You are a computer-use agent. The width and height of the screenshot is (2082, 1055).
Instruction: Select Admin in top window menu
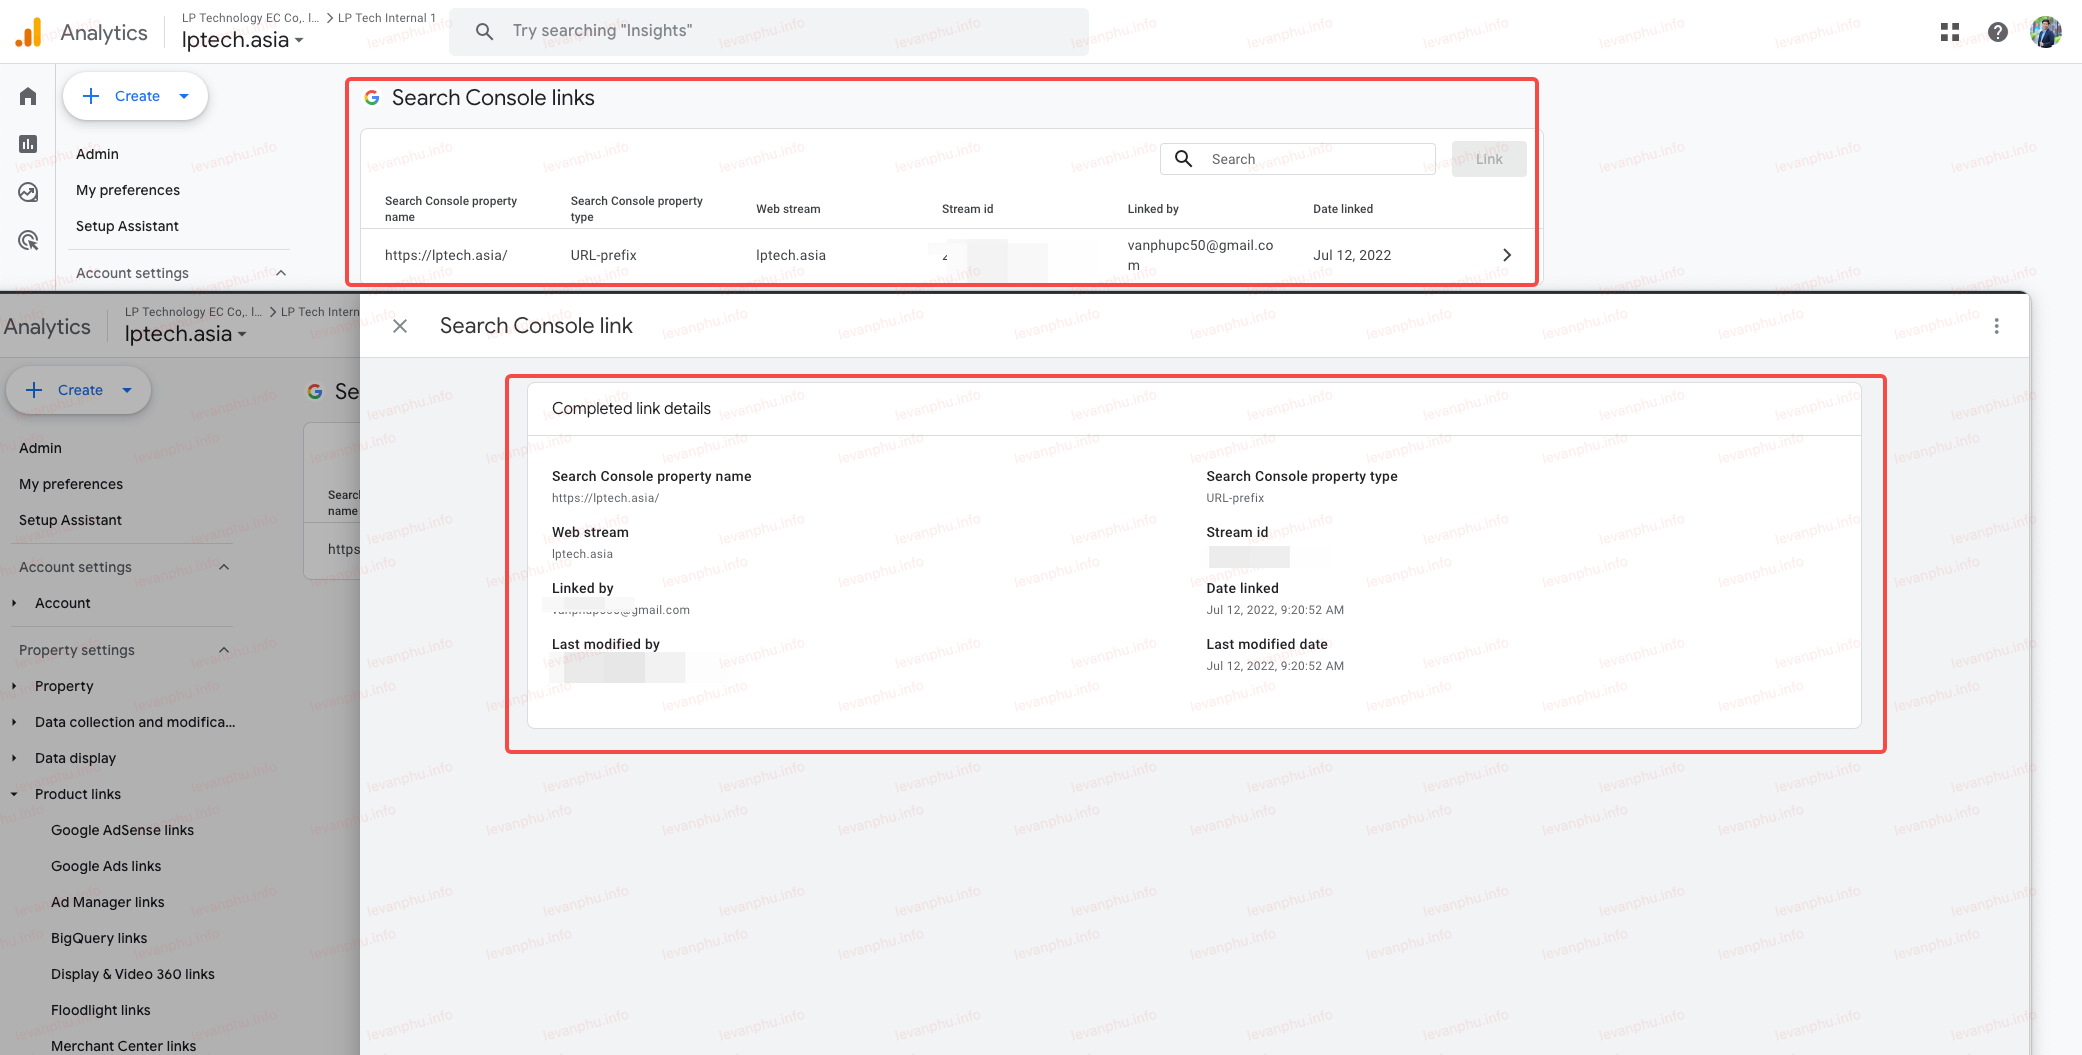97,154
